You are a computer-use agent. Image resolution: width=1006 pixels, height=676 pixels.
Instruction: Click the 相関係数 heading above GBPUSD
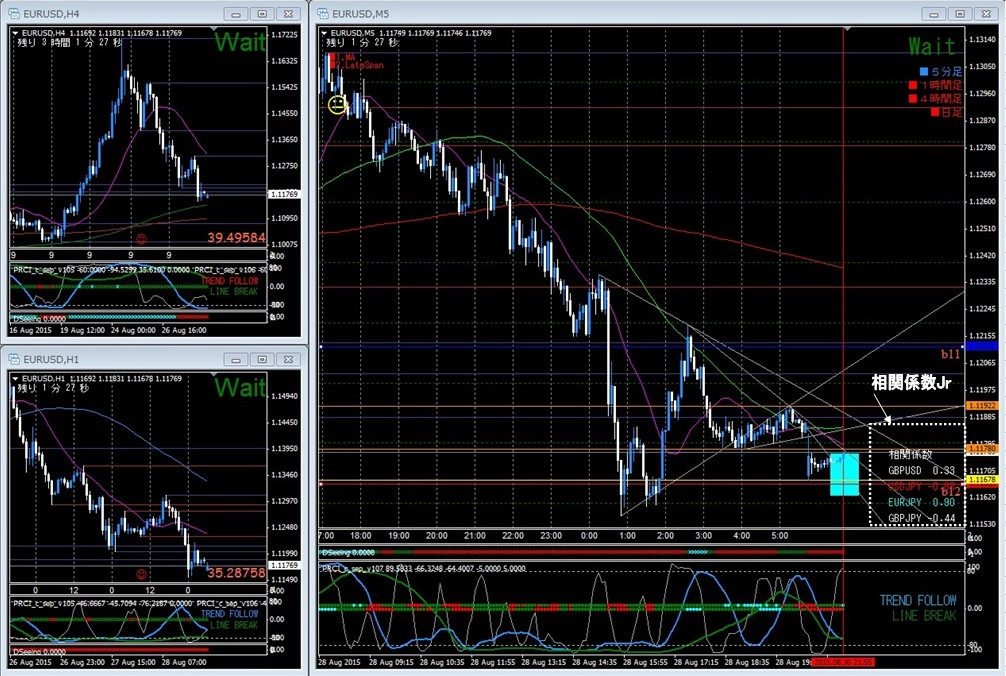click(x=910, y=455)
